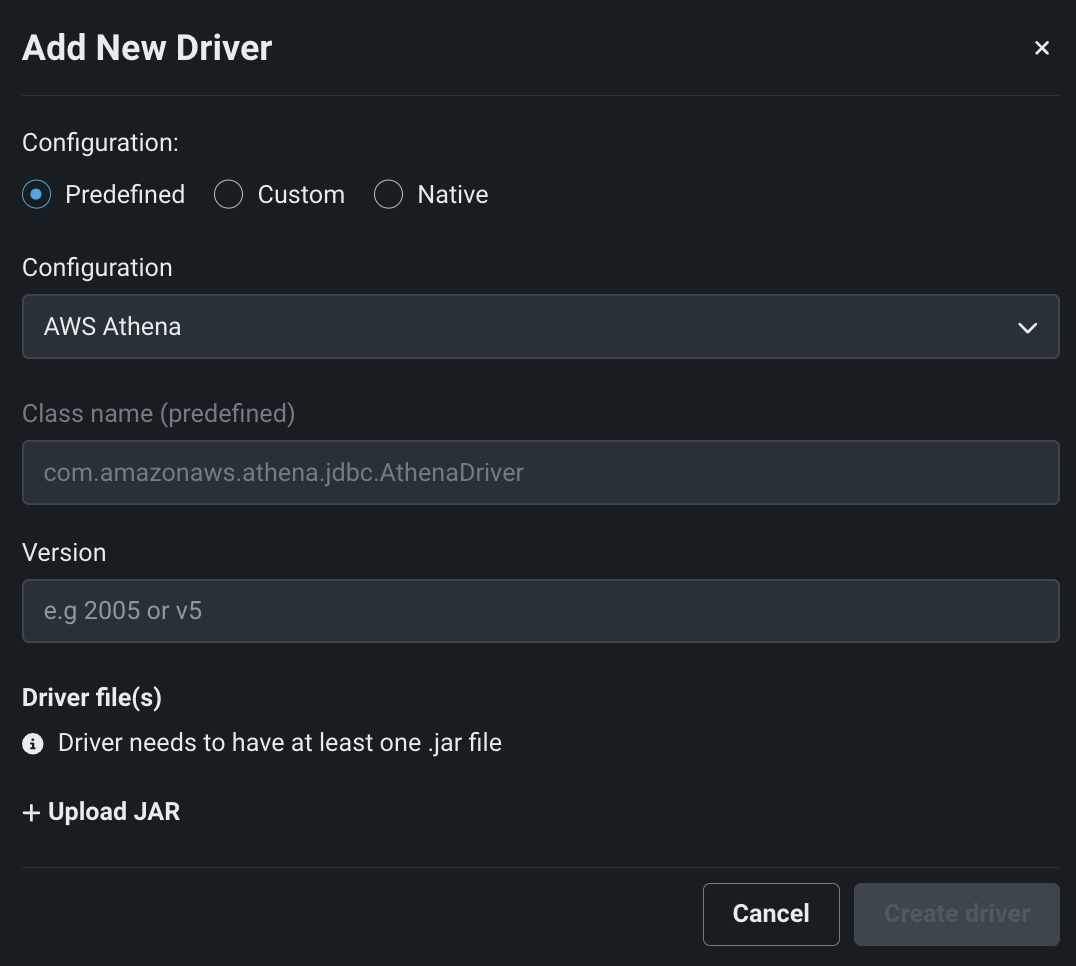The height and width of the screenshot is (966, 1076).
Task: Click the plus icon for Upload JAR
Action: 32,812
